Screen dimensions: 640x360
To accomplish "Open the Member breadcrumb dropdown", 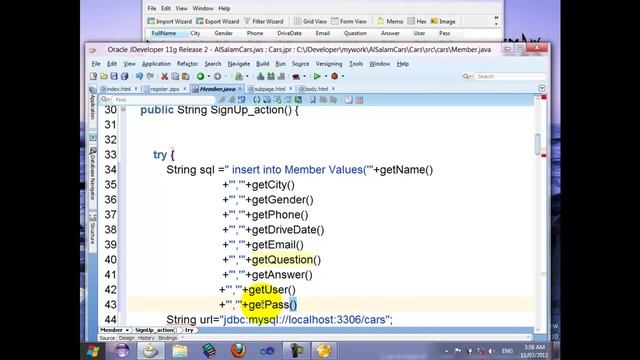I will coord(127,330).
